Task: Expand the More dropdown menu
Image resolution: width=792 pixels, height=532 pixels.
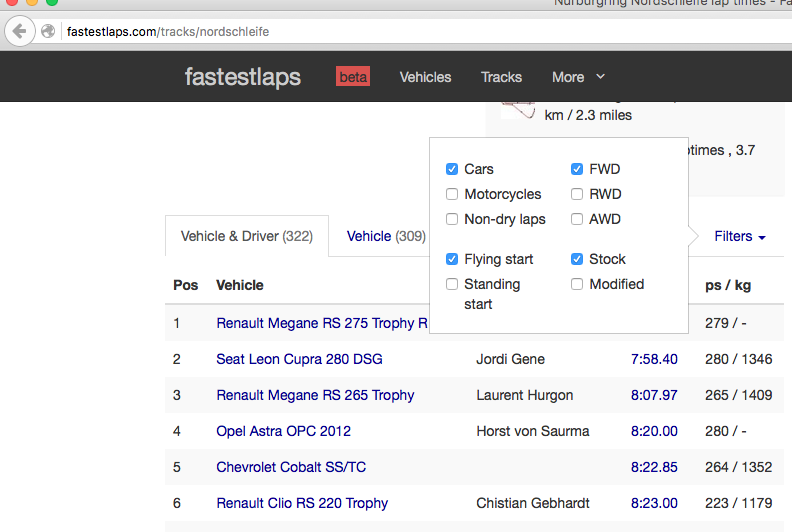Action: [578, 77]
